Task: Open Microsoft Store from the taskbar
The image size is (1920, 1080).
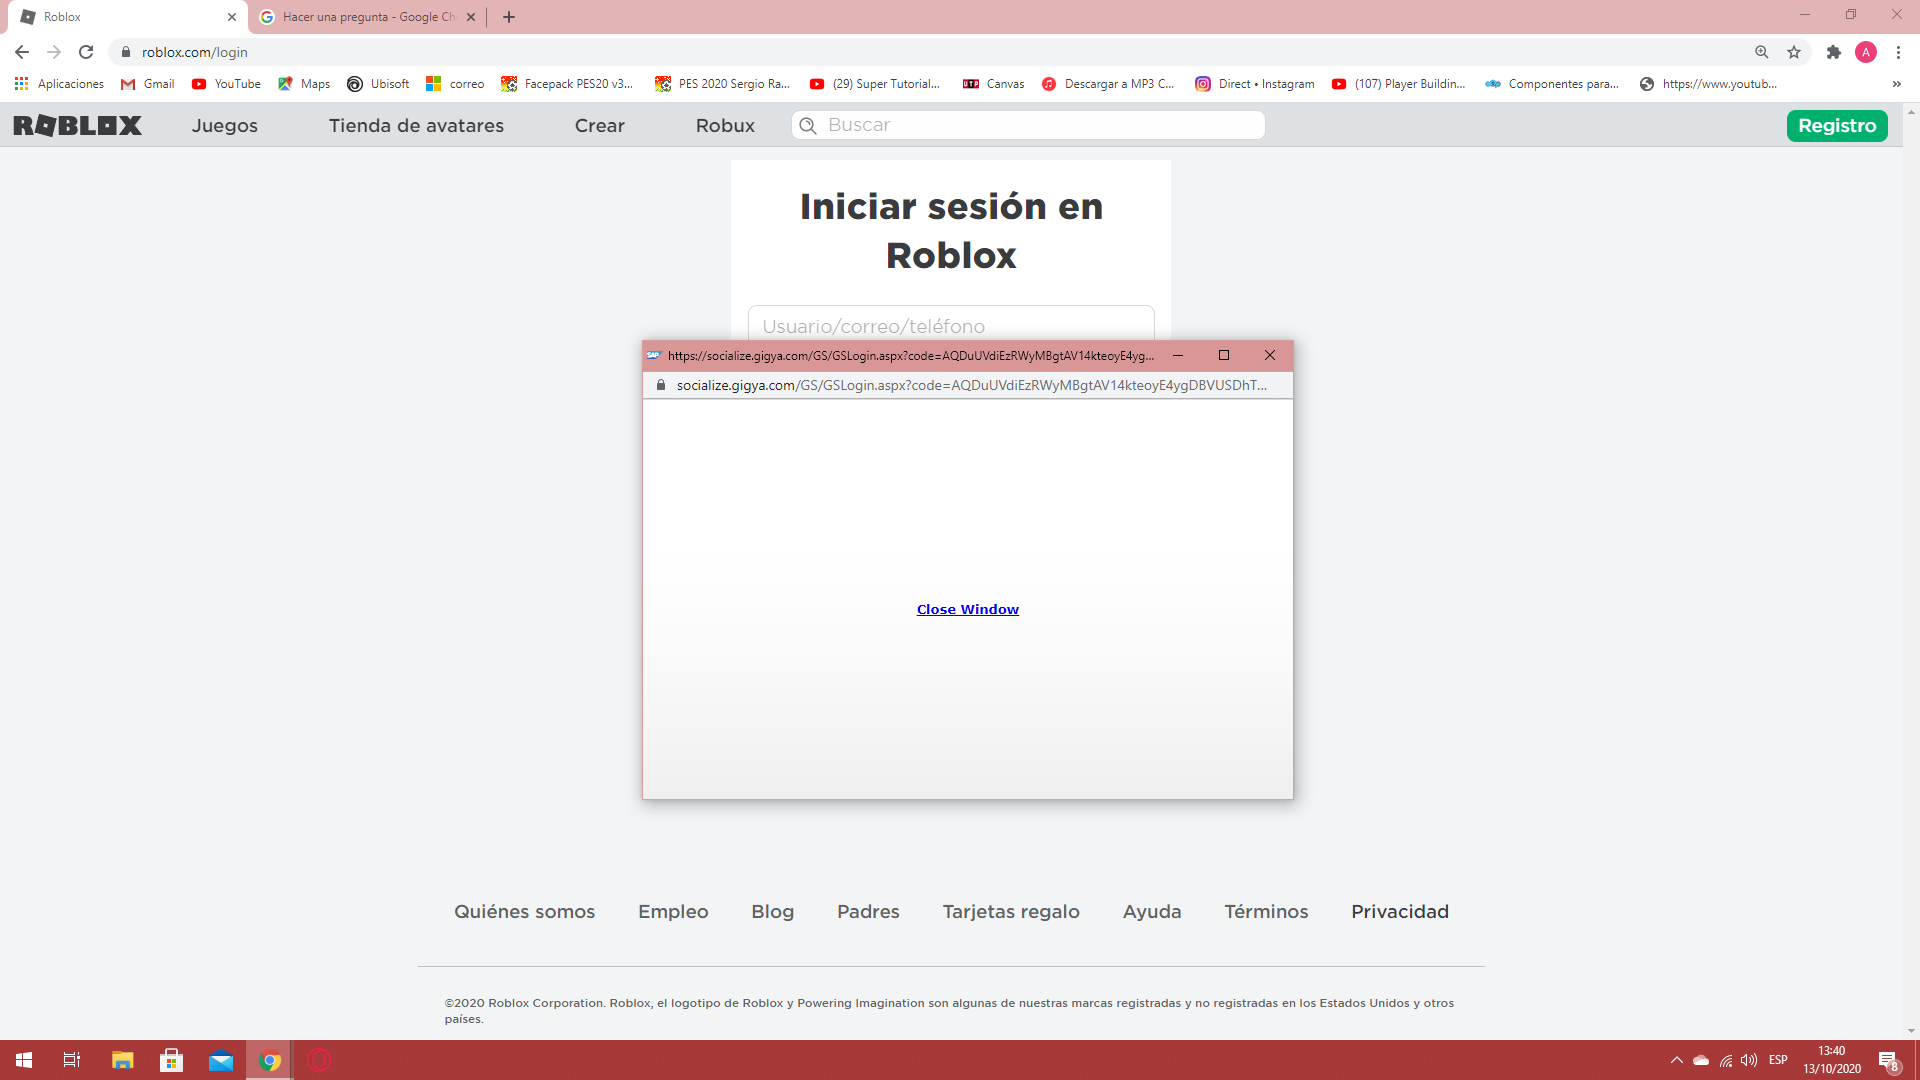Action: point(171,1060)
